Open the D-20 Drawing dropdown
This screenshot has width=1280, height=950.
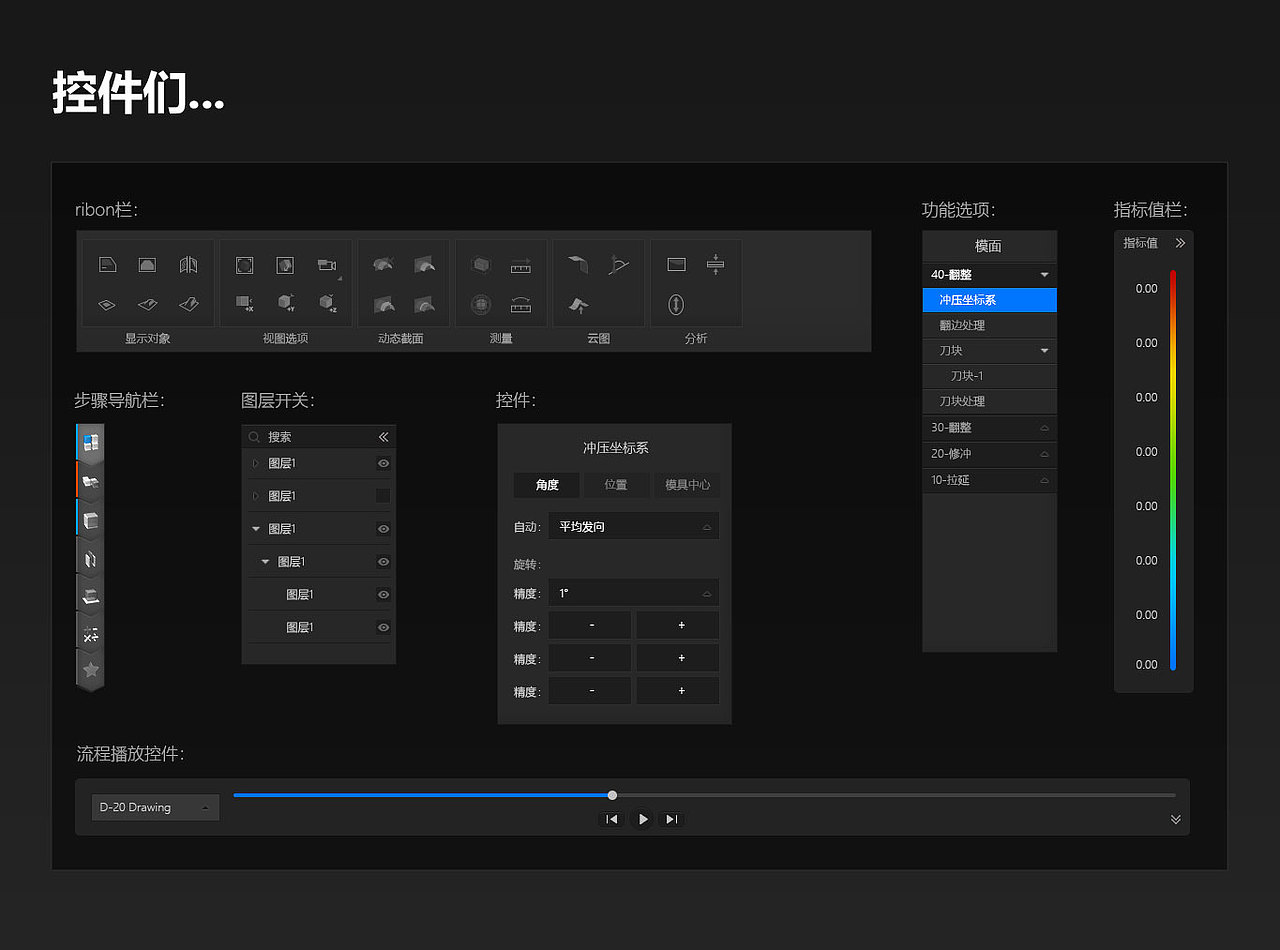pos(155,807)
